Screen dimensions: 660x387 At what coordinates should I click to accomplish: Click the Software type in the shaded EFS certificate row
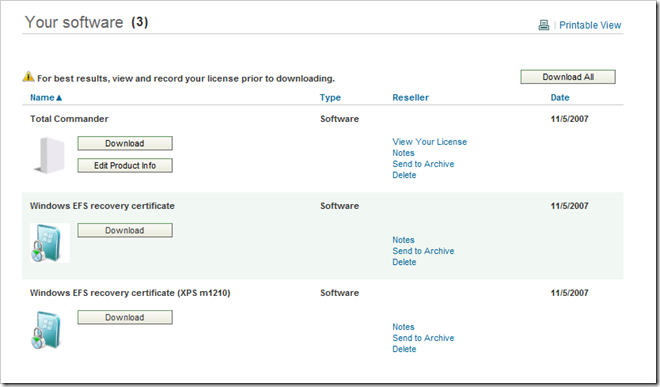339,206
